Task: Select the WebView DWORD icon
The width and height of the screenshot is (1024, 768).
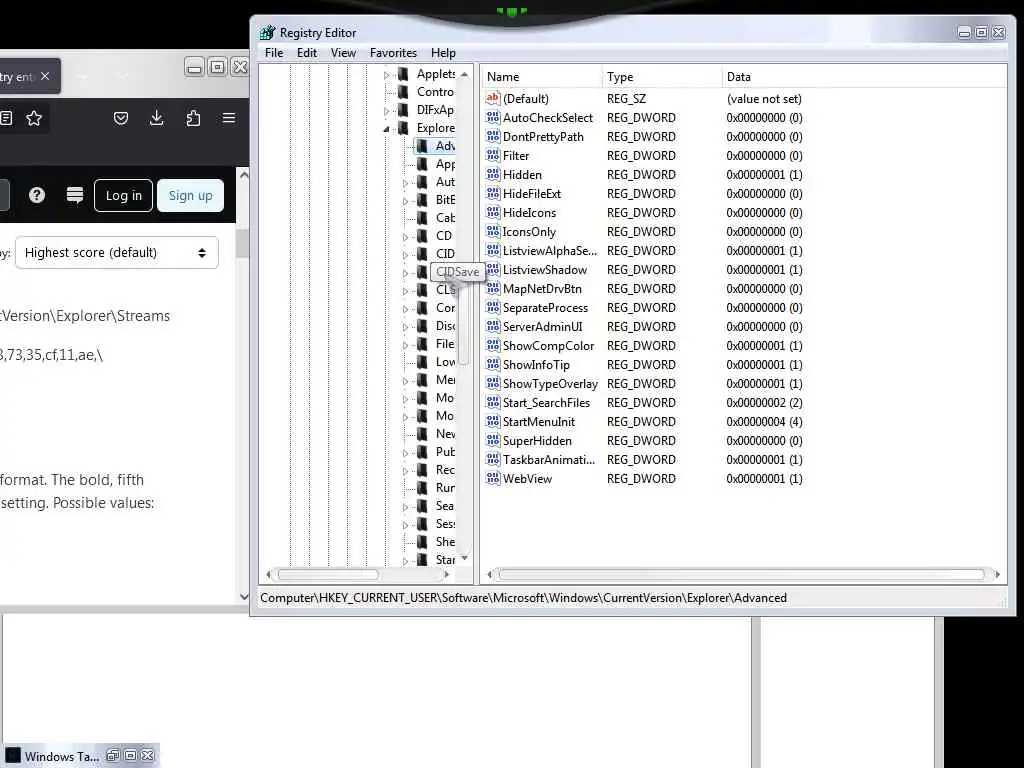Action: point(493,478)
